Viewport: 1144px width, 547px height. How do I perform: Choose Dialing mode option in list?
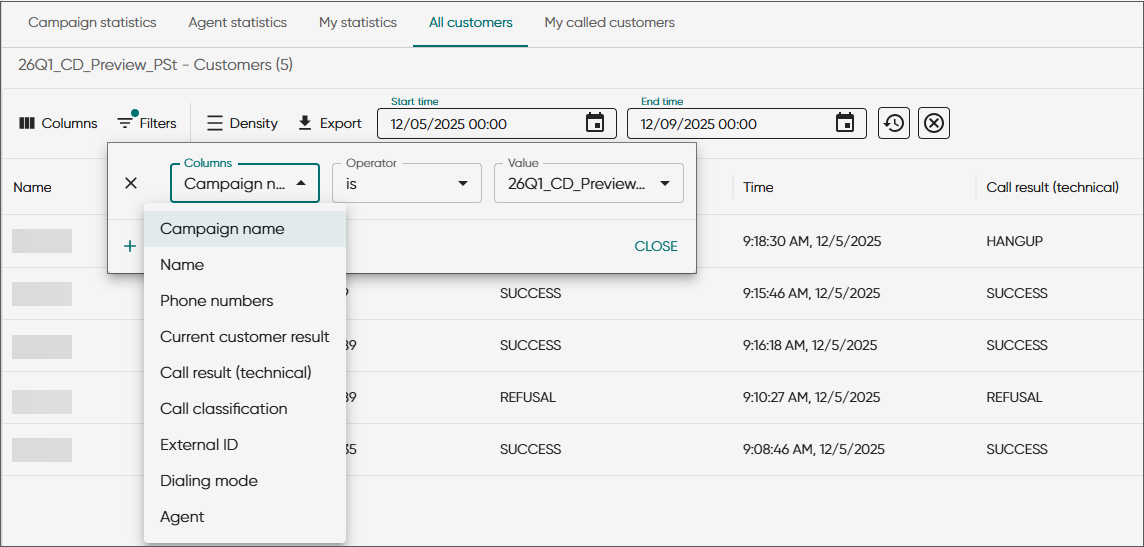click(x=209, y=481)
